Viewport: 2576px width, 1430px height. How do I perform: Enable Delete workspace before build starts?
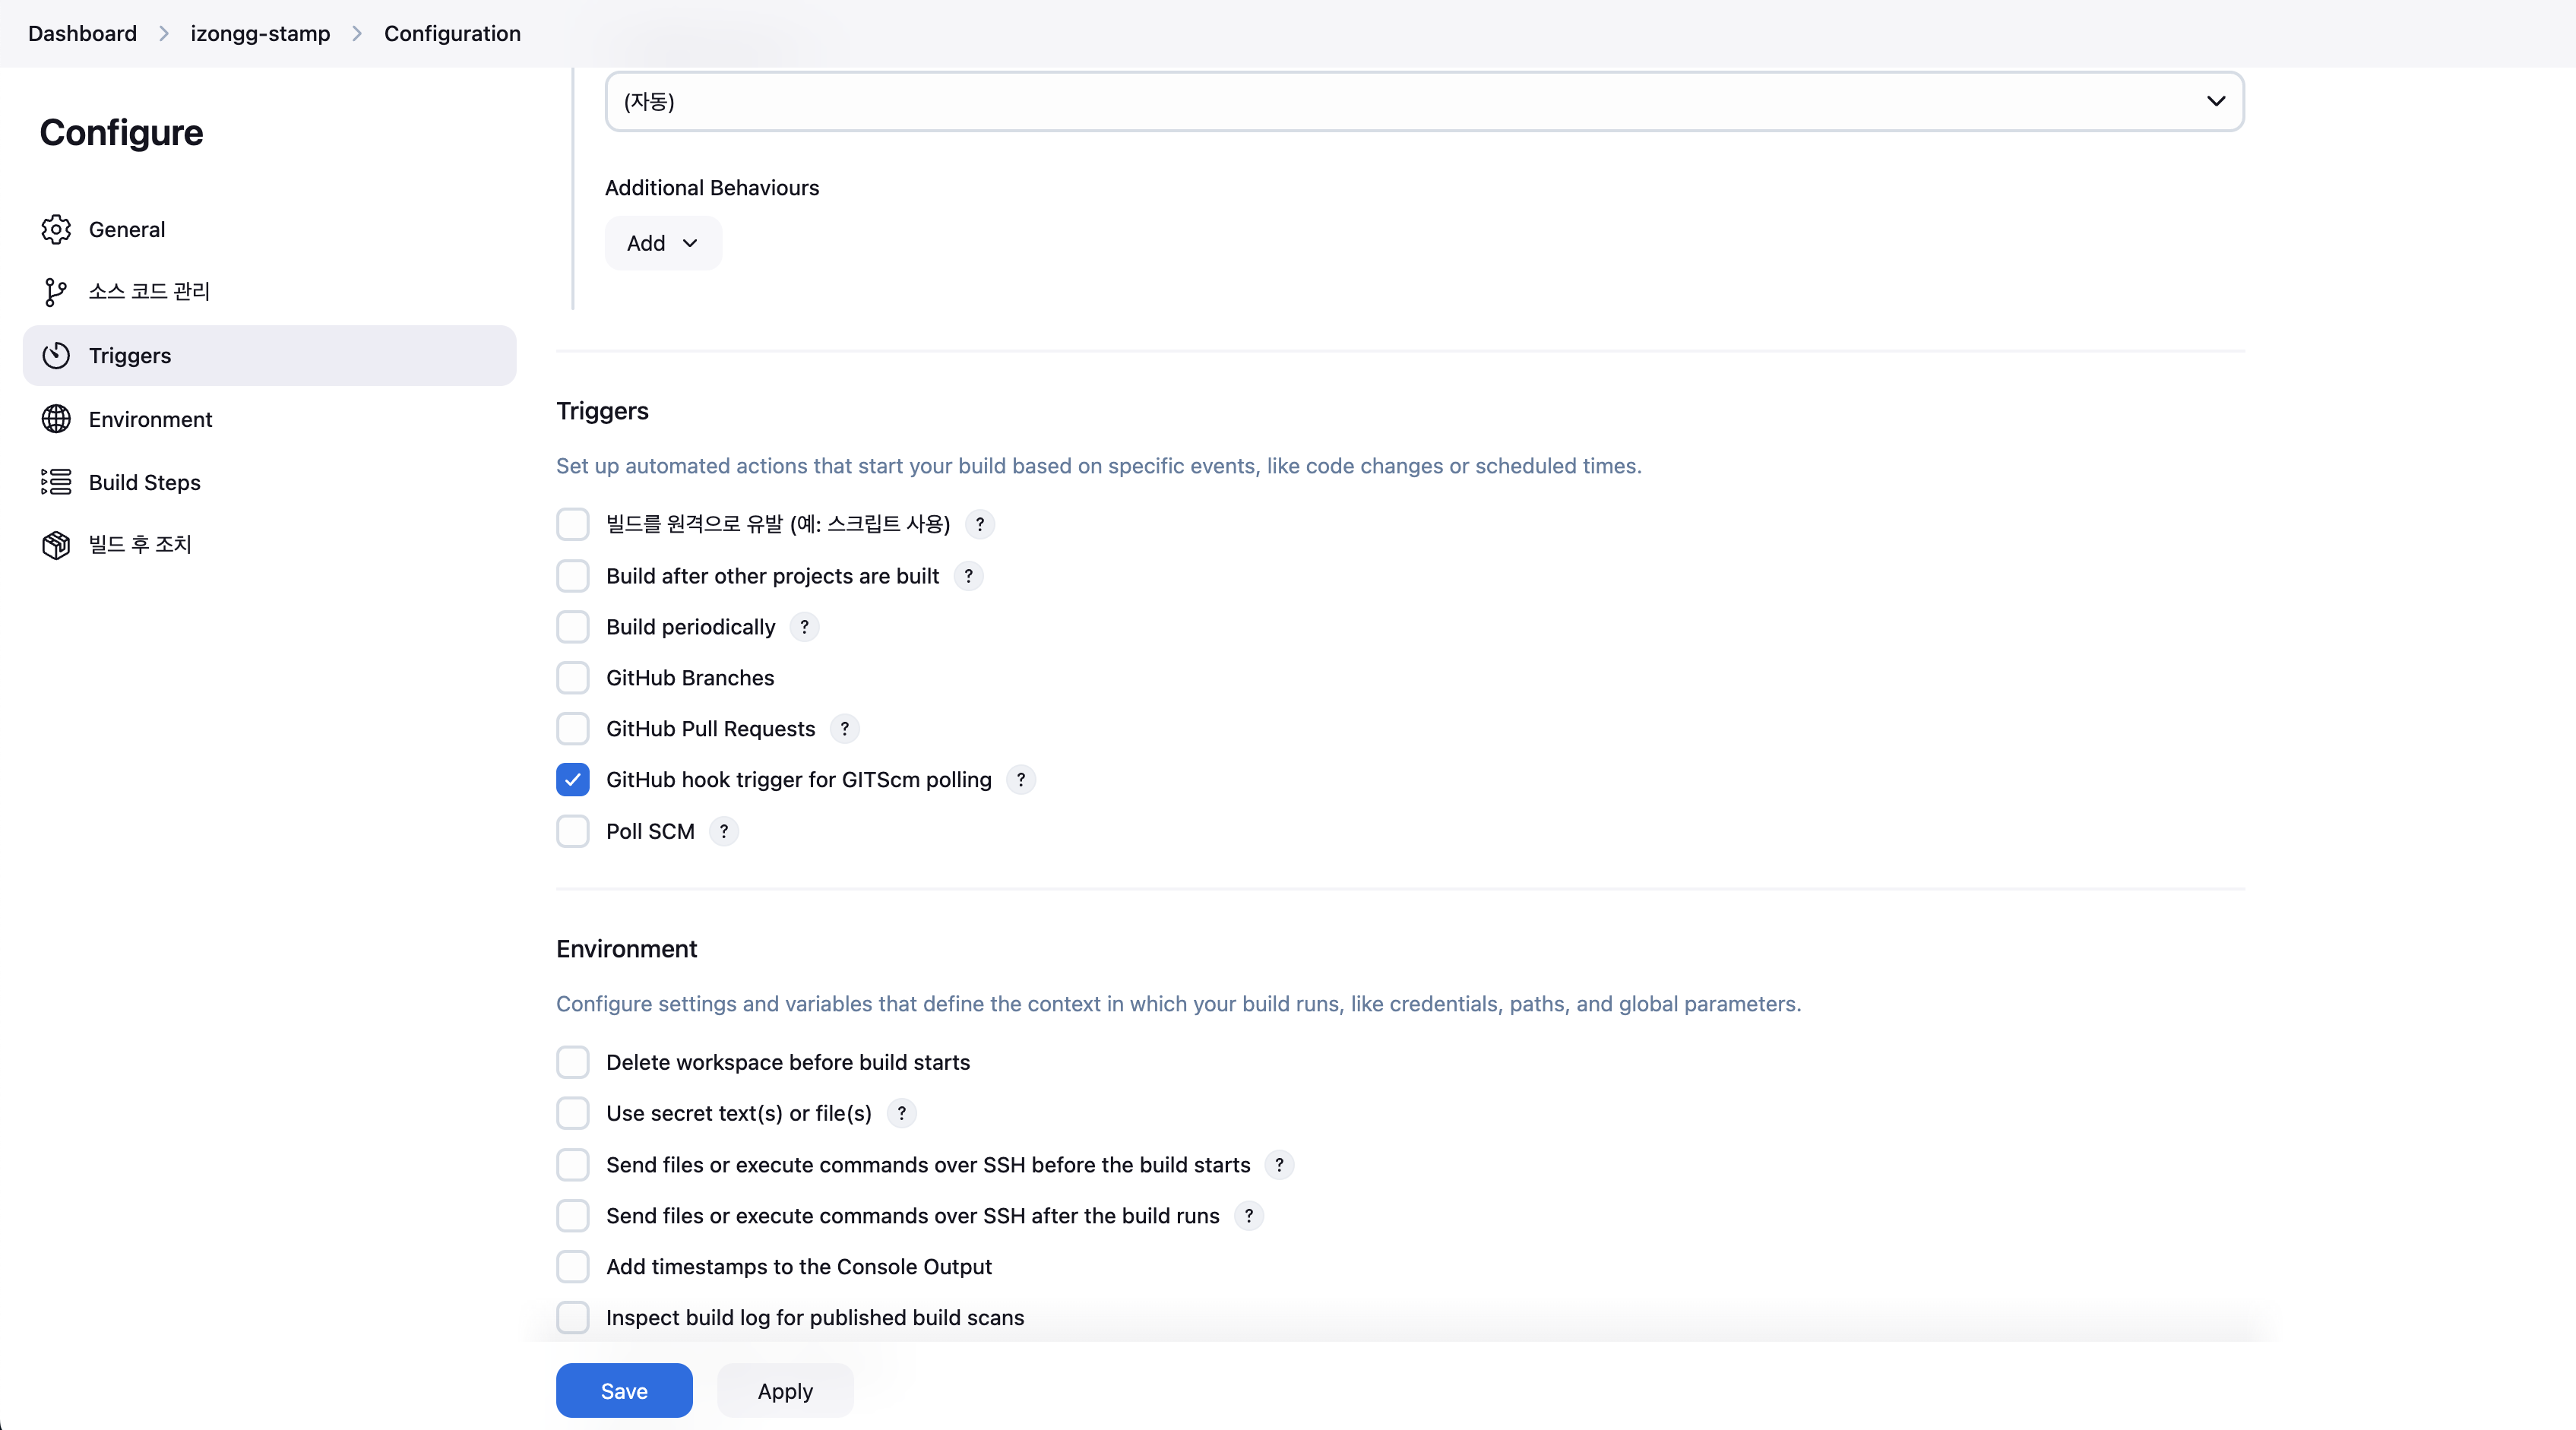coord(573,1062)
